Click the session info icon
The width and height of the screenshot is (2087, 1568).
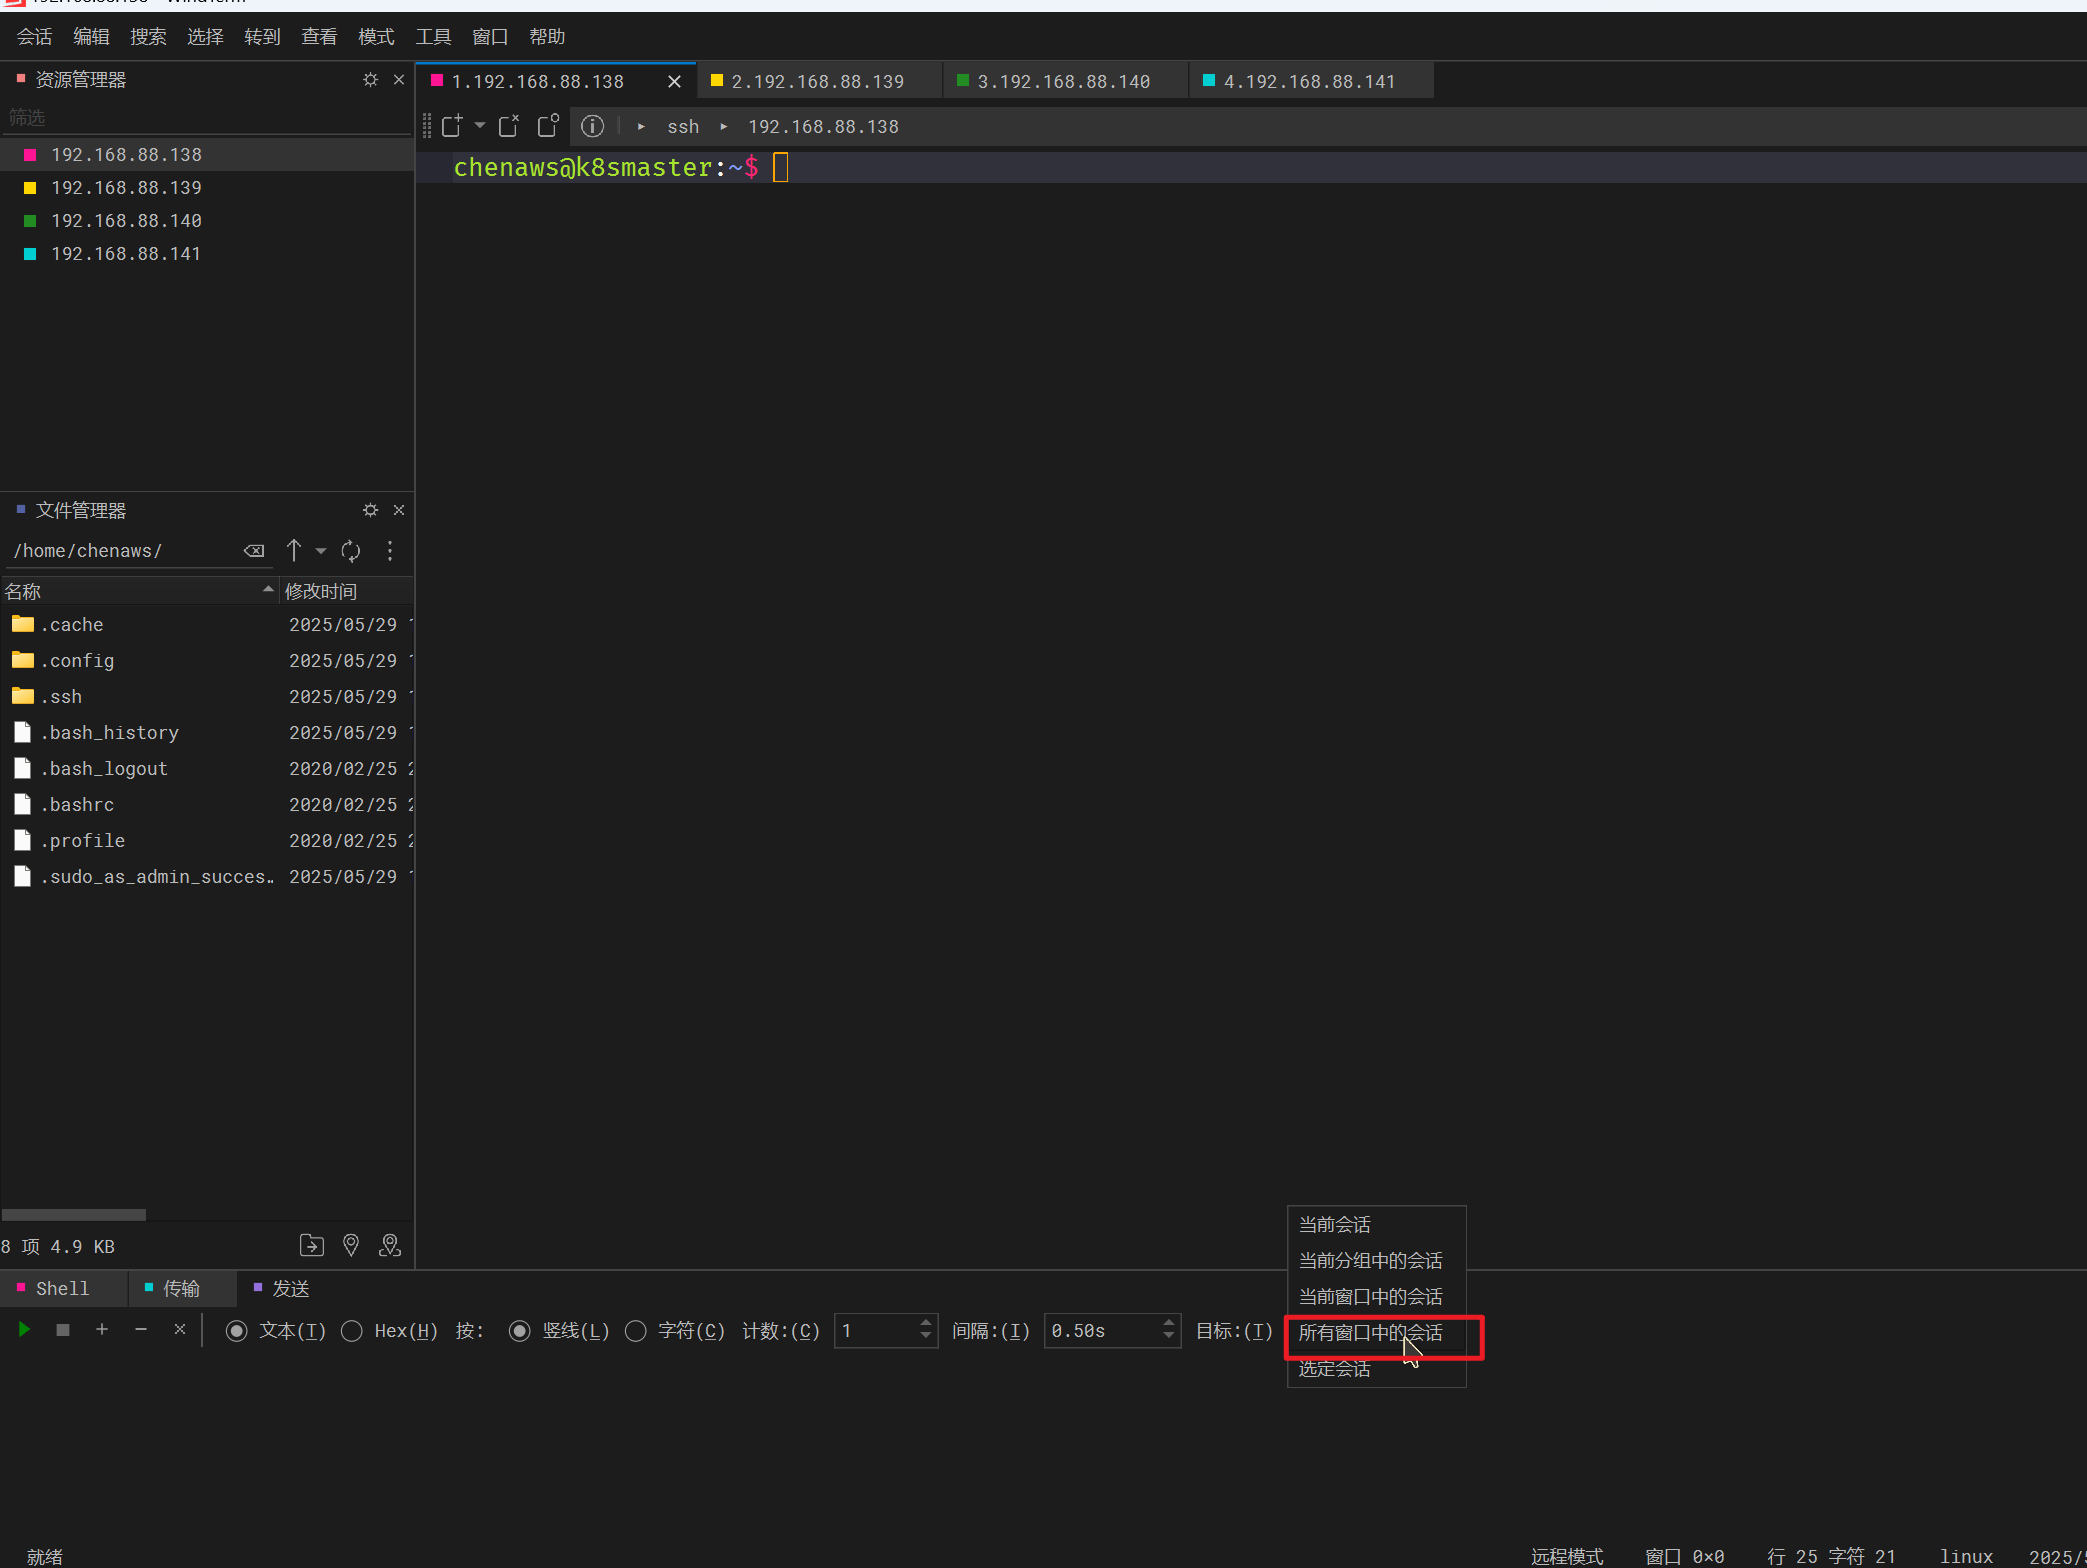pos(592,126)
